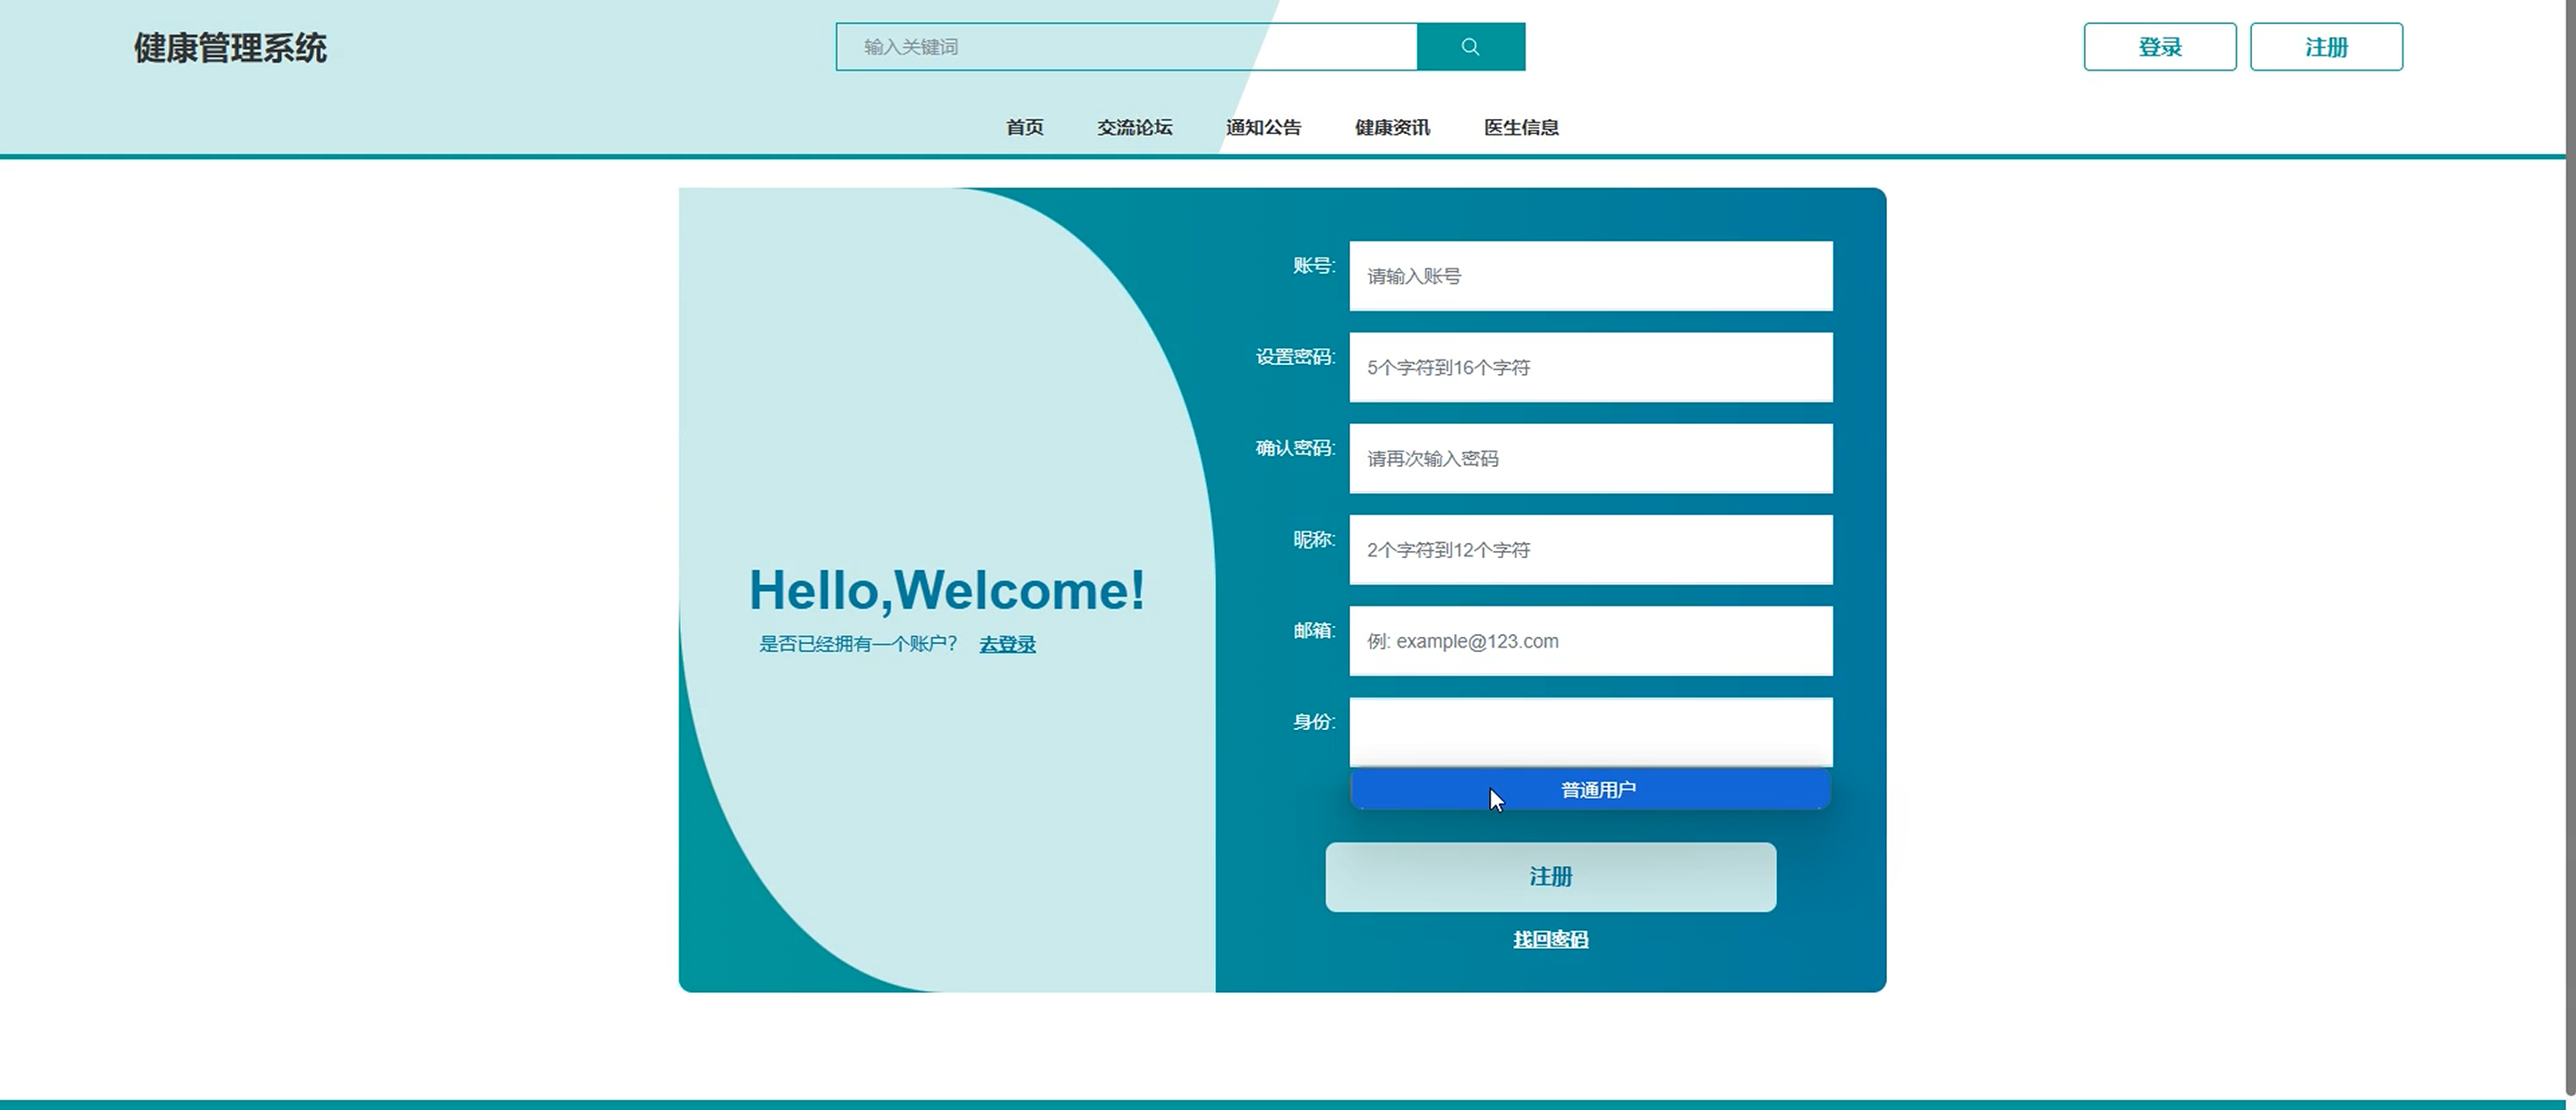Open the 找回密码 link

point(1550,939)
